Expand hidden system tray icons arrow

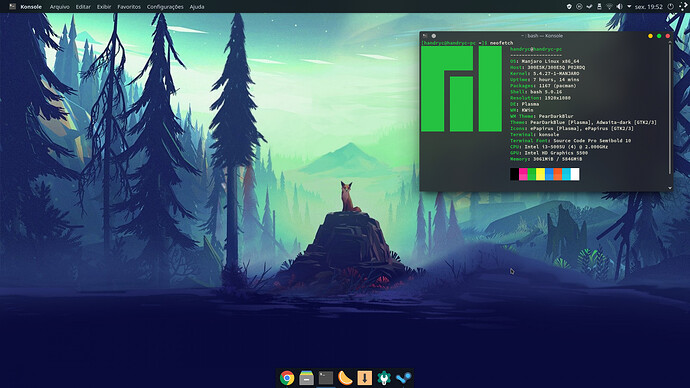click(629, 7)
